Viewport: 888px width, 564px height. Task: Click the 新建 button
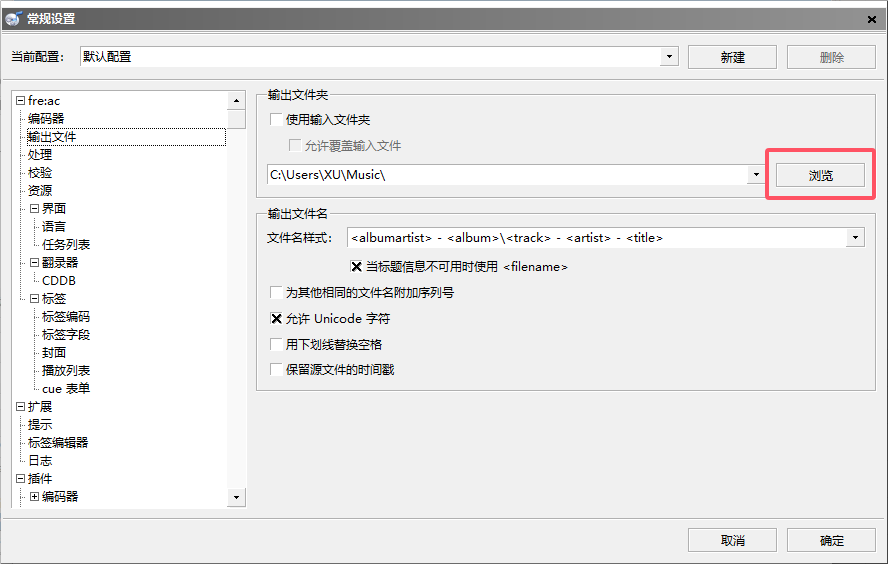pos(732,57)
